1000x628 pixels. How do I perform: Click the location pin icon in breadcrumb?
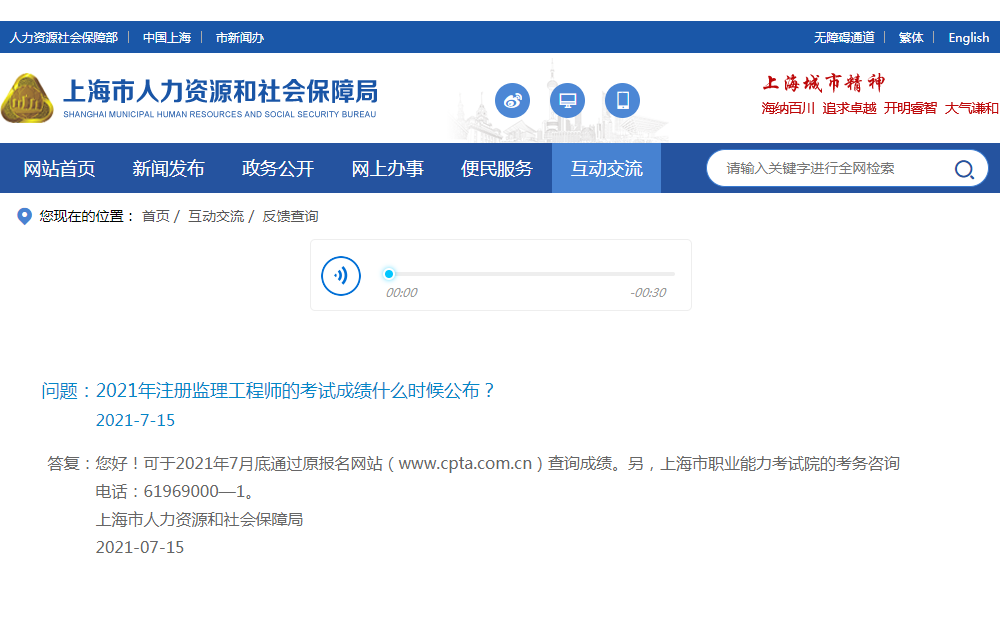[x=25, y=216]
